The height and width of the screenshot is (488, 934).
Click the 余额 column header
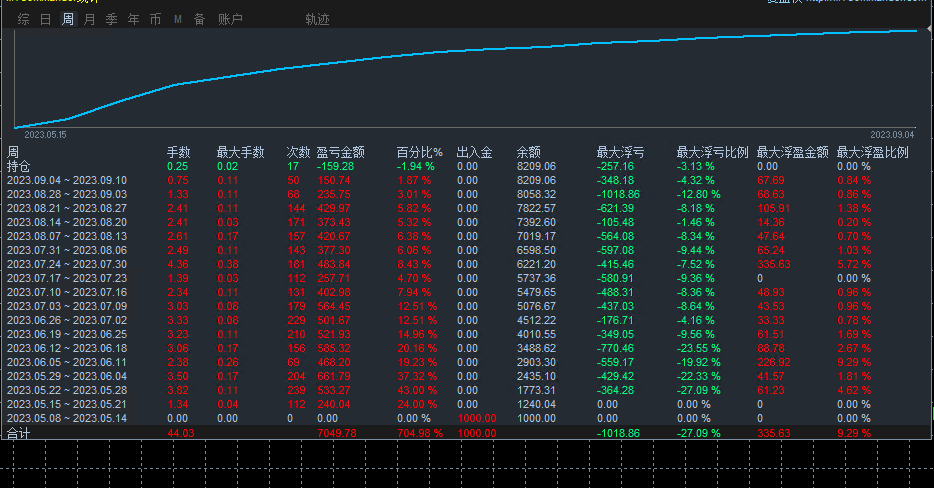[x=528, y=152]
